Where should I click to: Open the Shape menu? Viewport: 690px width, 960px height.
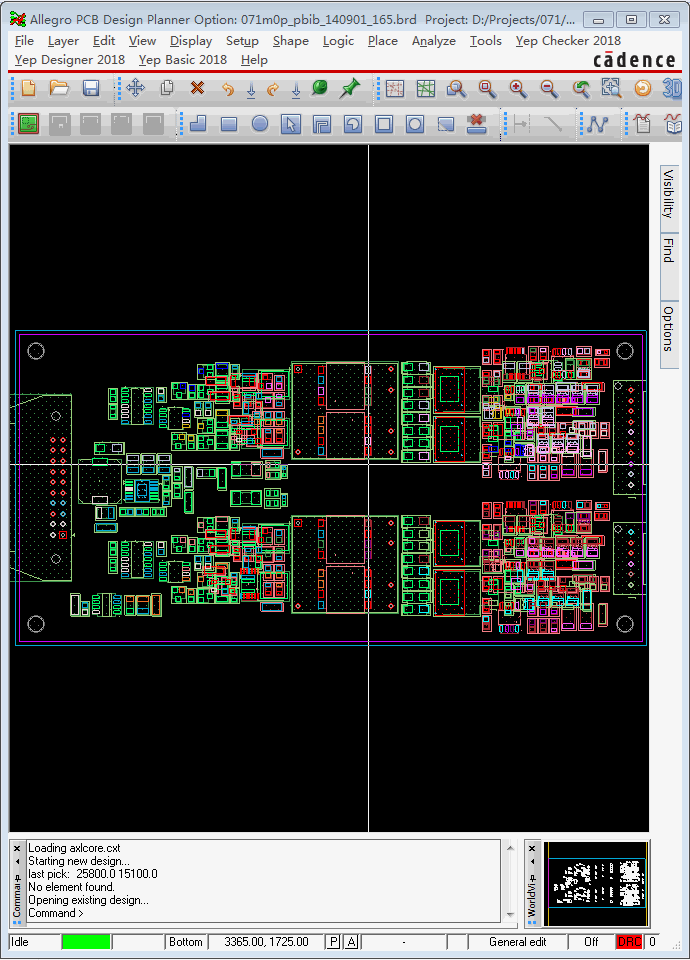[291, 41]
